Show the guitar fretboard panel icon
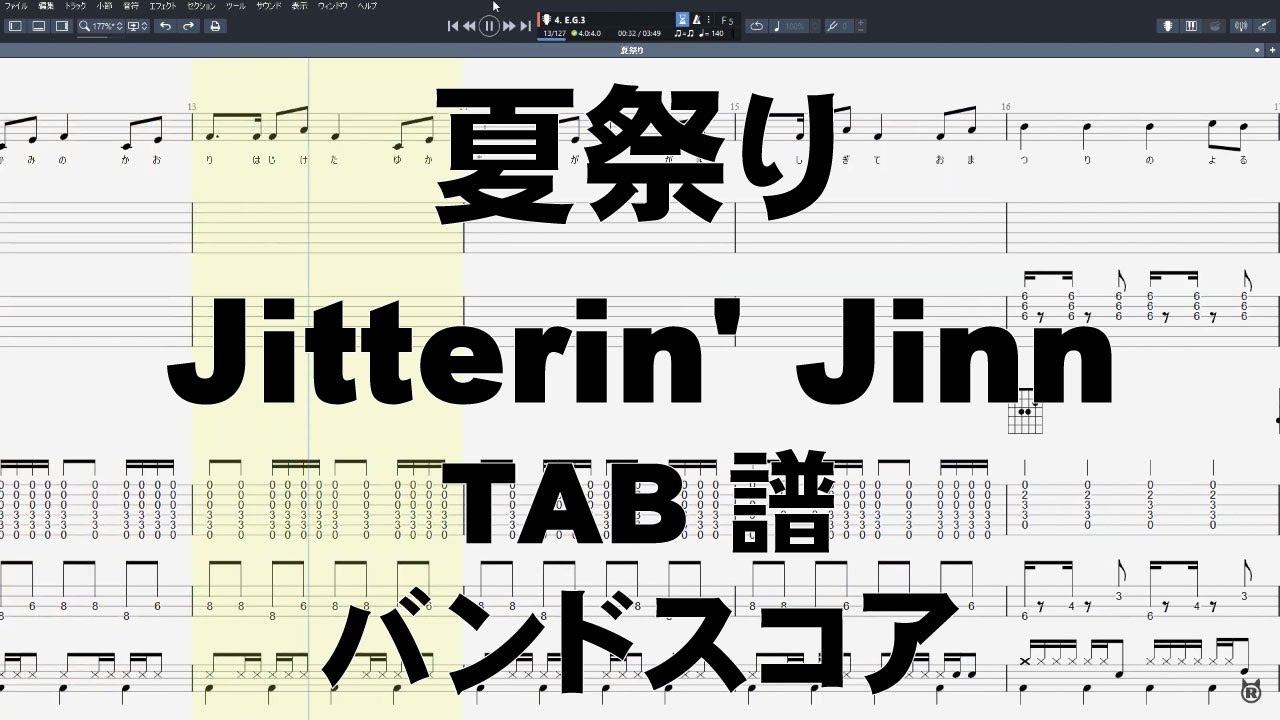This screenshot has width=1280, height=720. (x=1167, y=25)
